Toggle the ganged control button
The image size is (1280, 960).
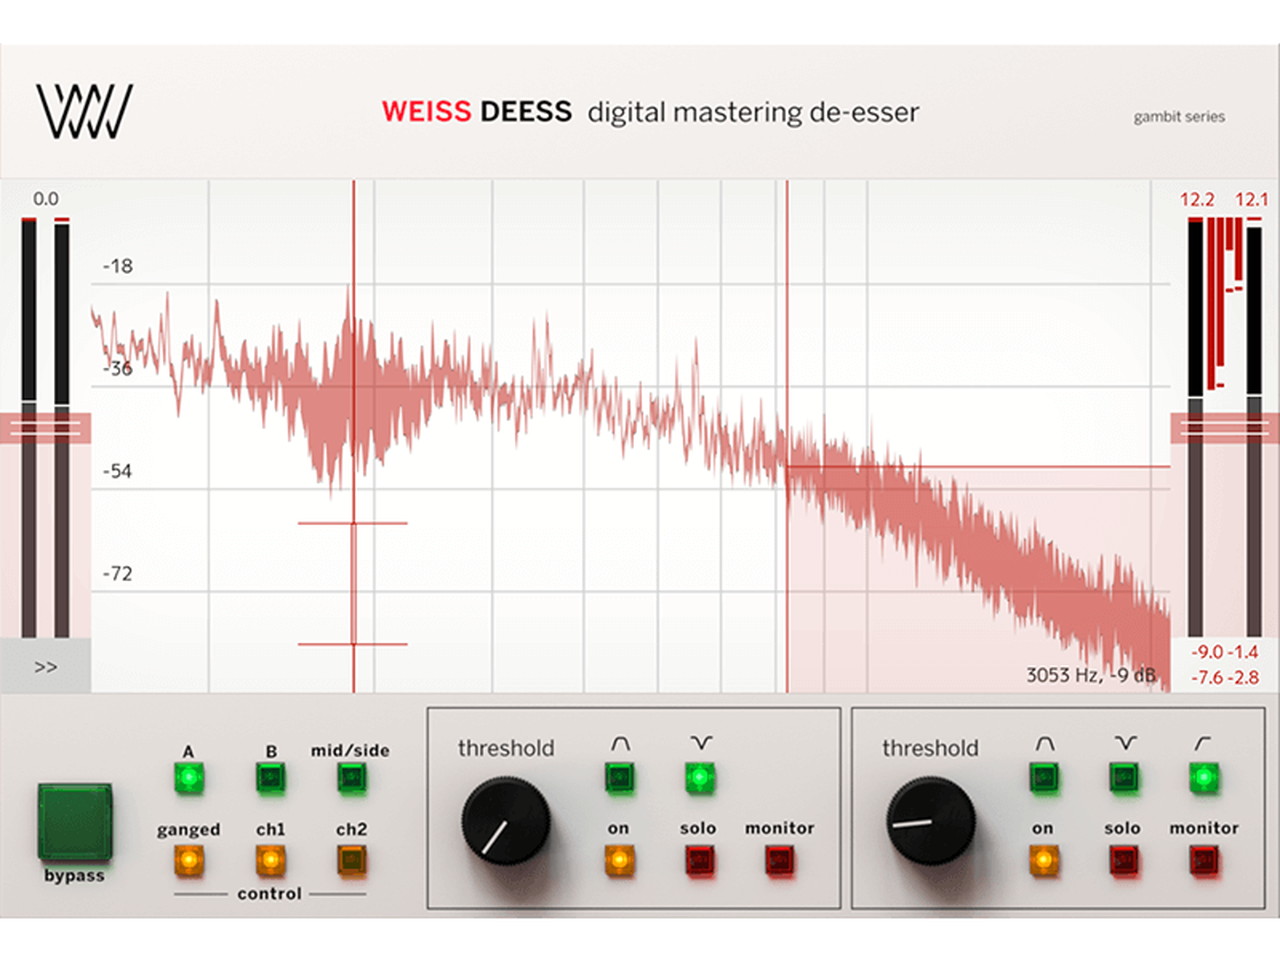coord(188,859)
